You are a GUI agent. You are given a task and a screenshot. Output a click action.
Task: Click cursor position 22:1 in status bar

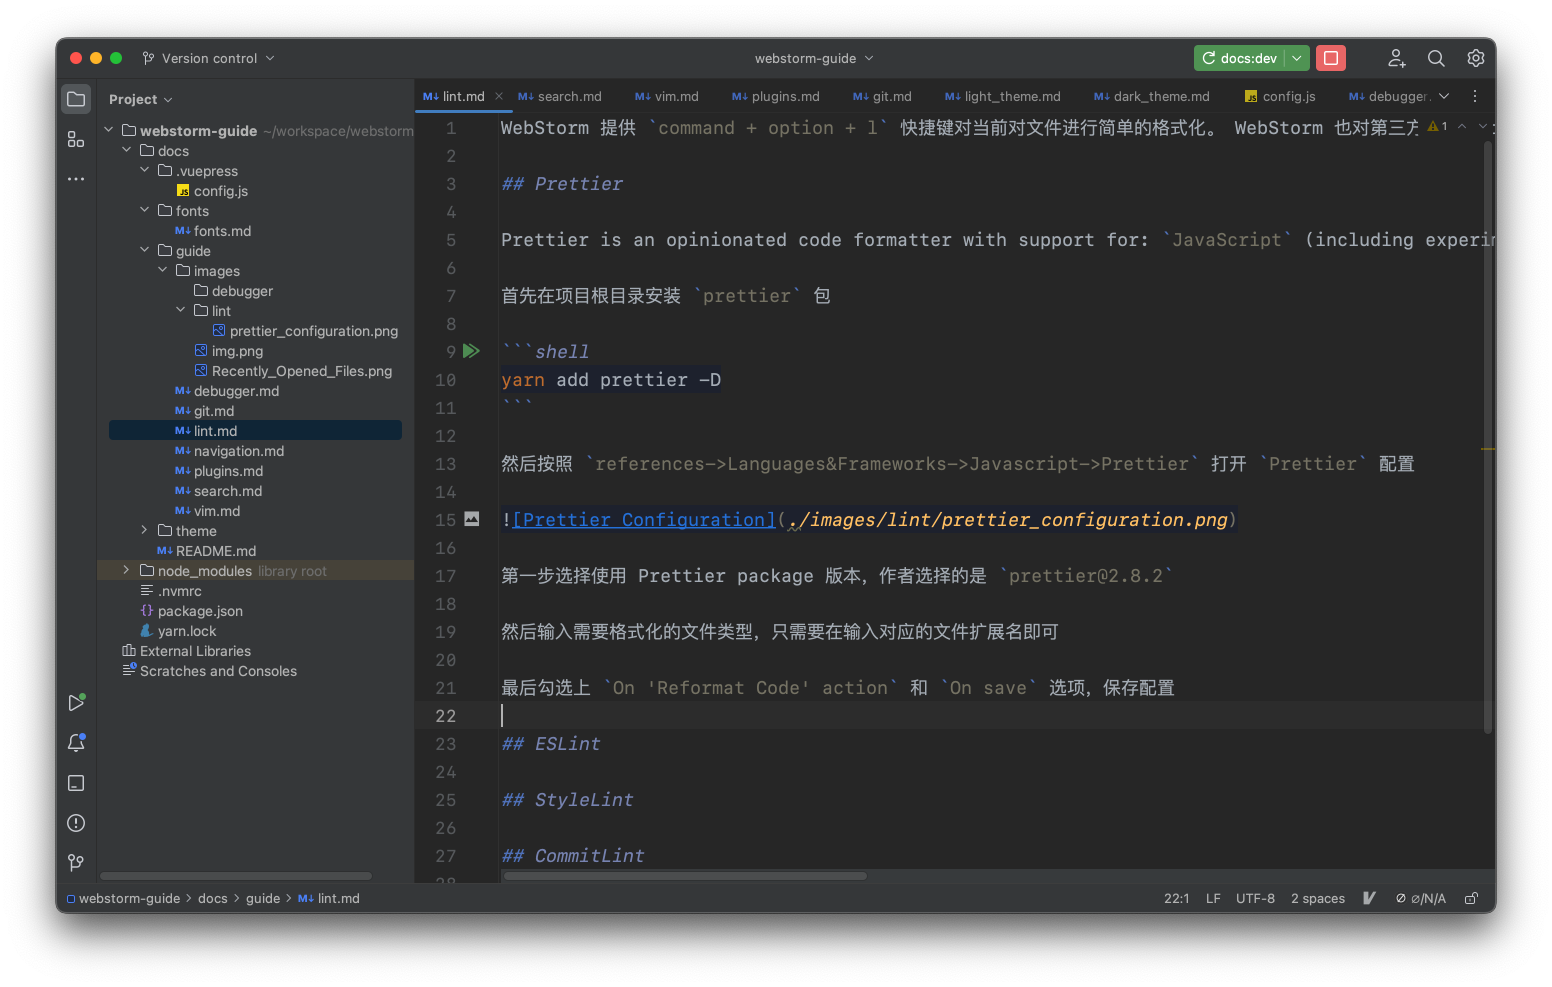pos(1177,898)
